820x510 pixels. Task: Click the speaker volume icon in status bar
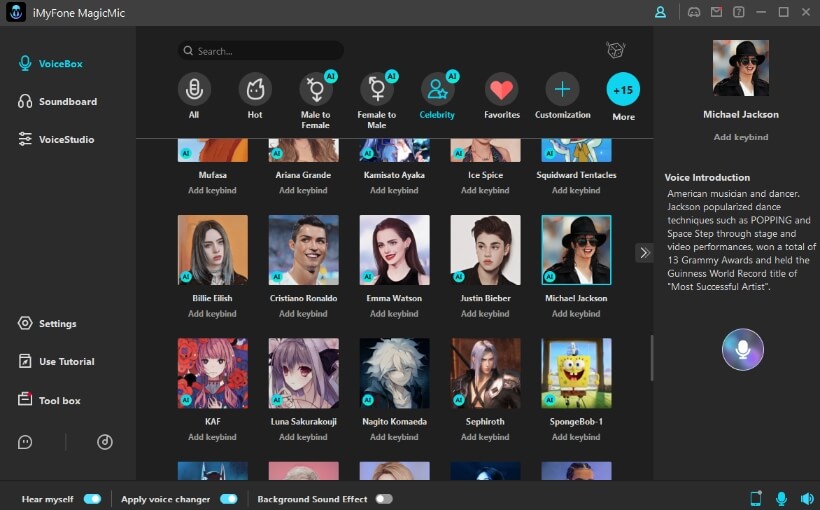(x=807, y=498)
